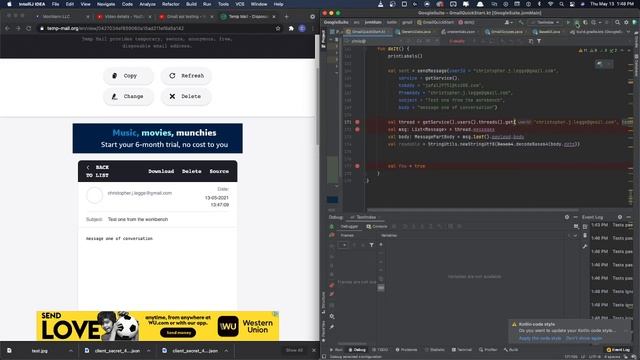View Source of the opened email
Image resolution: width=640 pixels, height=360 pixels.
219,171
